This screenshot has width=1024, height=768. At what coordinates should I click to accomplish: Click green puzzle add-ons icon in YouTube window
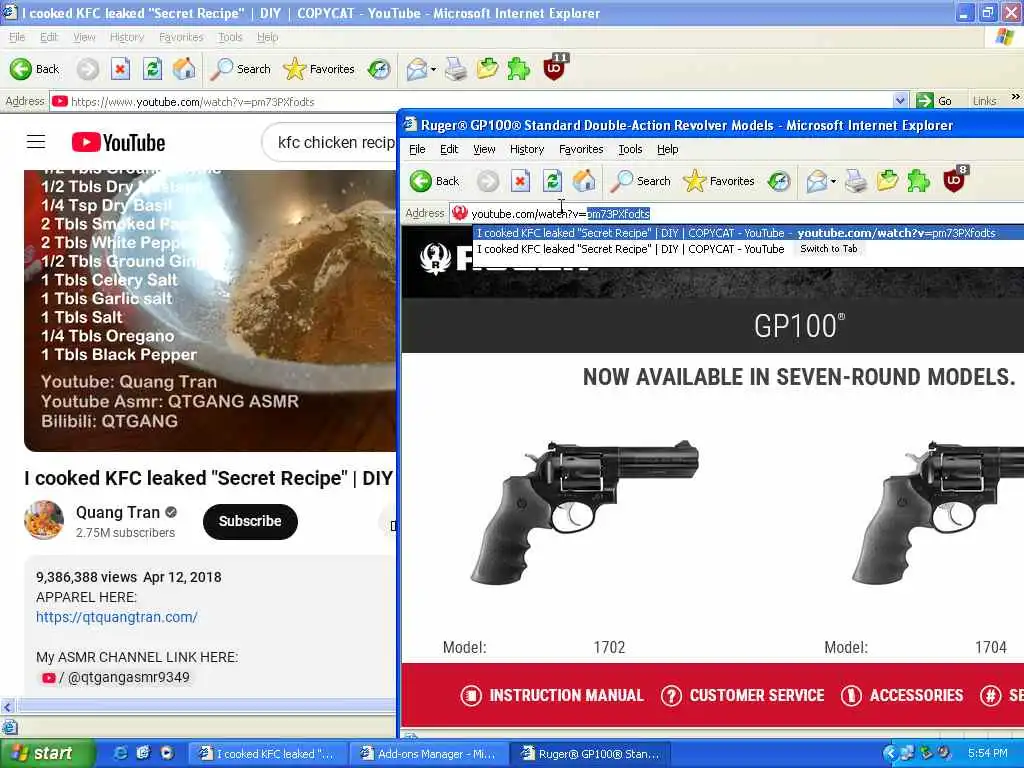tap(519, 69)
